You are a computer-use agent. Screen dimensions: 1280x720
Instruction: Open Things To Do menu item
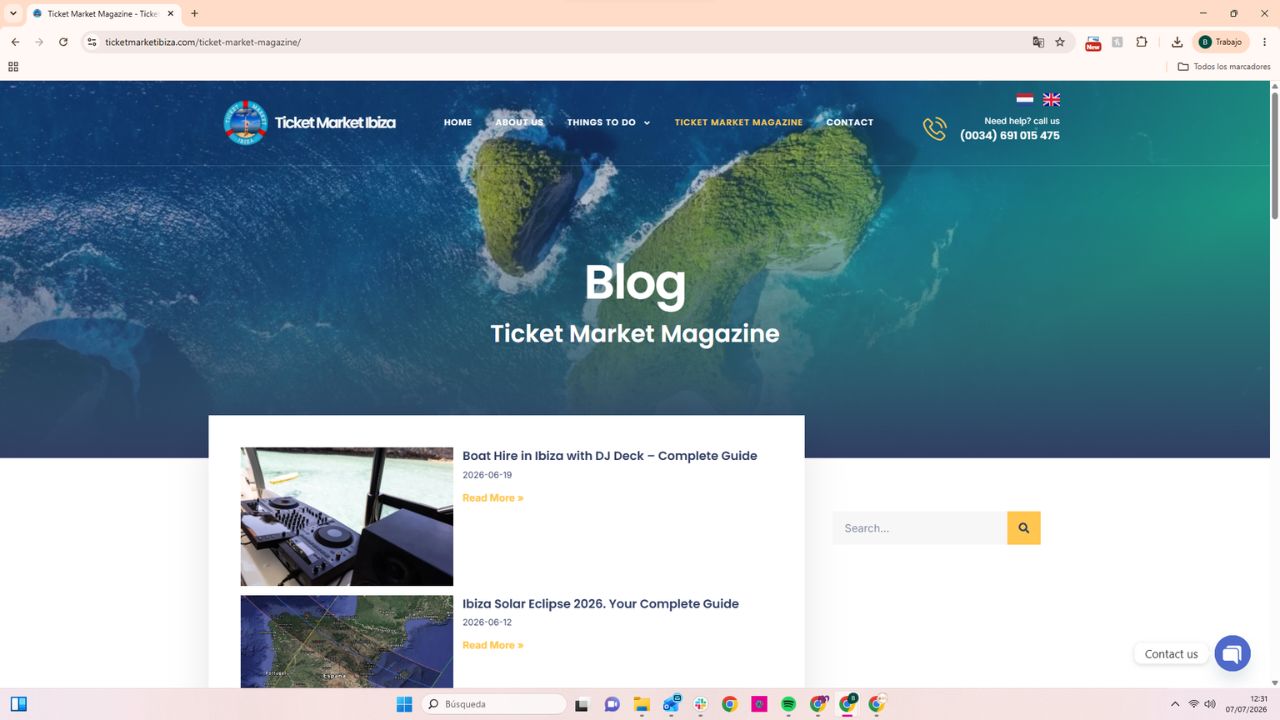(601, 123)
